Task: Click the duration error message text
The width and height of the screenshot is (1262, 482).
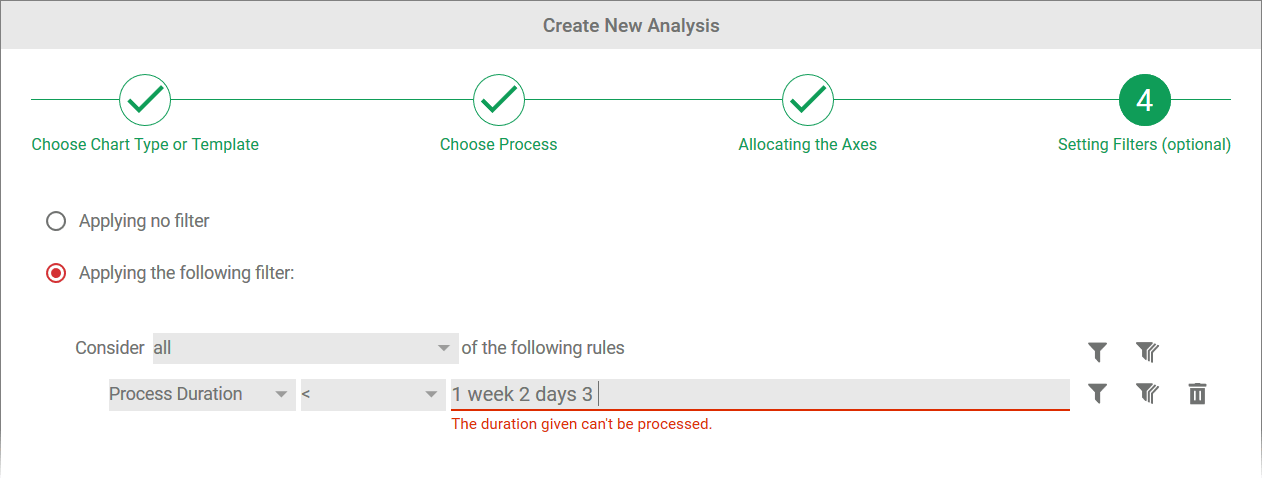Action: tap(582, 424)
